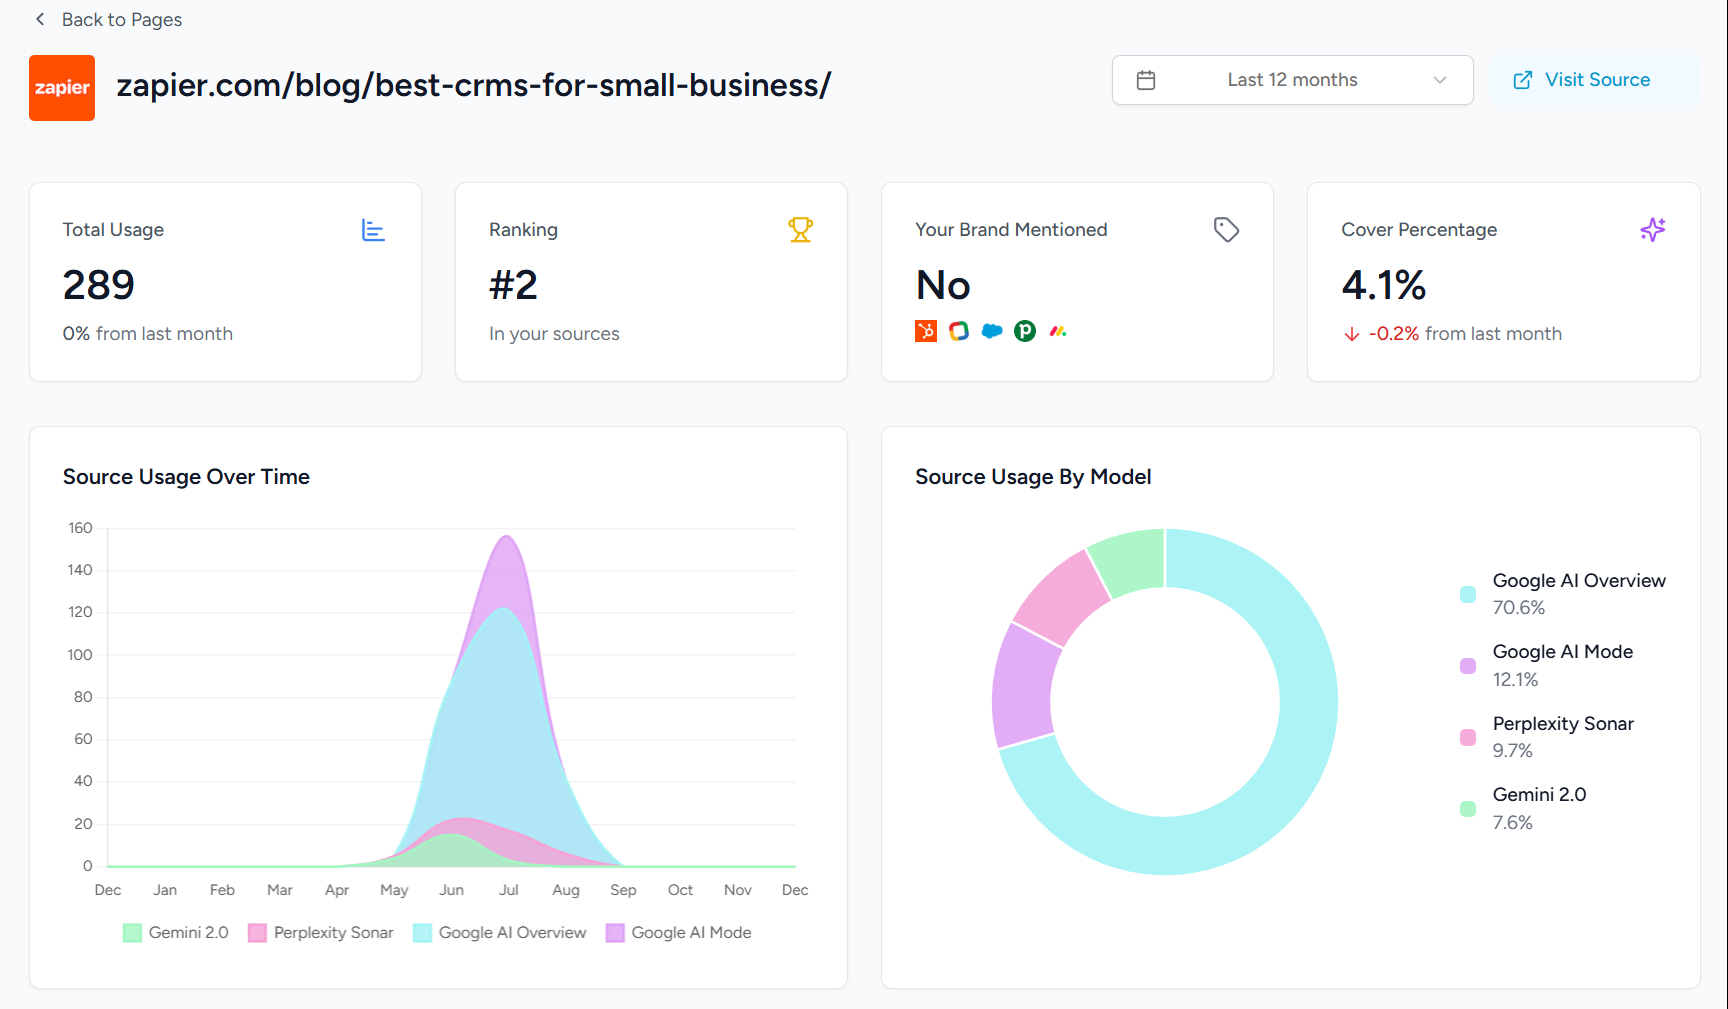Open the Last 12 months dropdown
Screen dimensions: 1728x1009
(1292, 79)
